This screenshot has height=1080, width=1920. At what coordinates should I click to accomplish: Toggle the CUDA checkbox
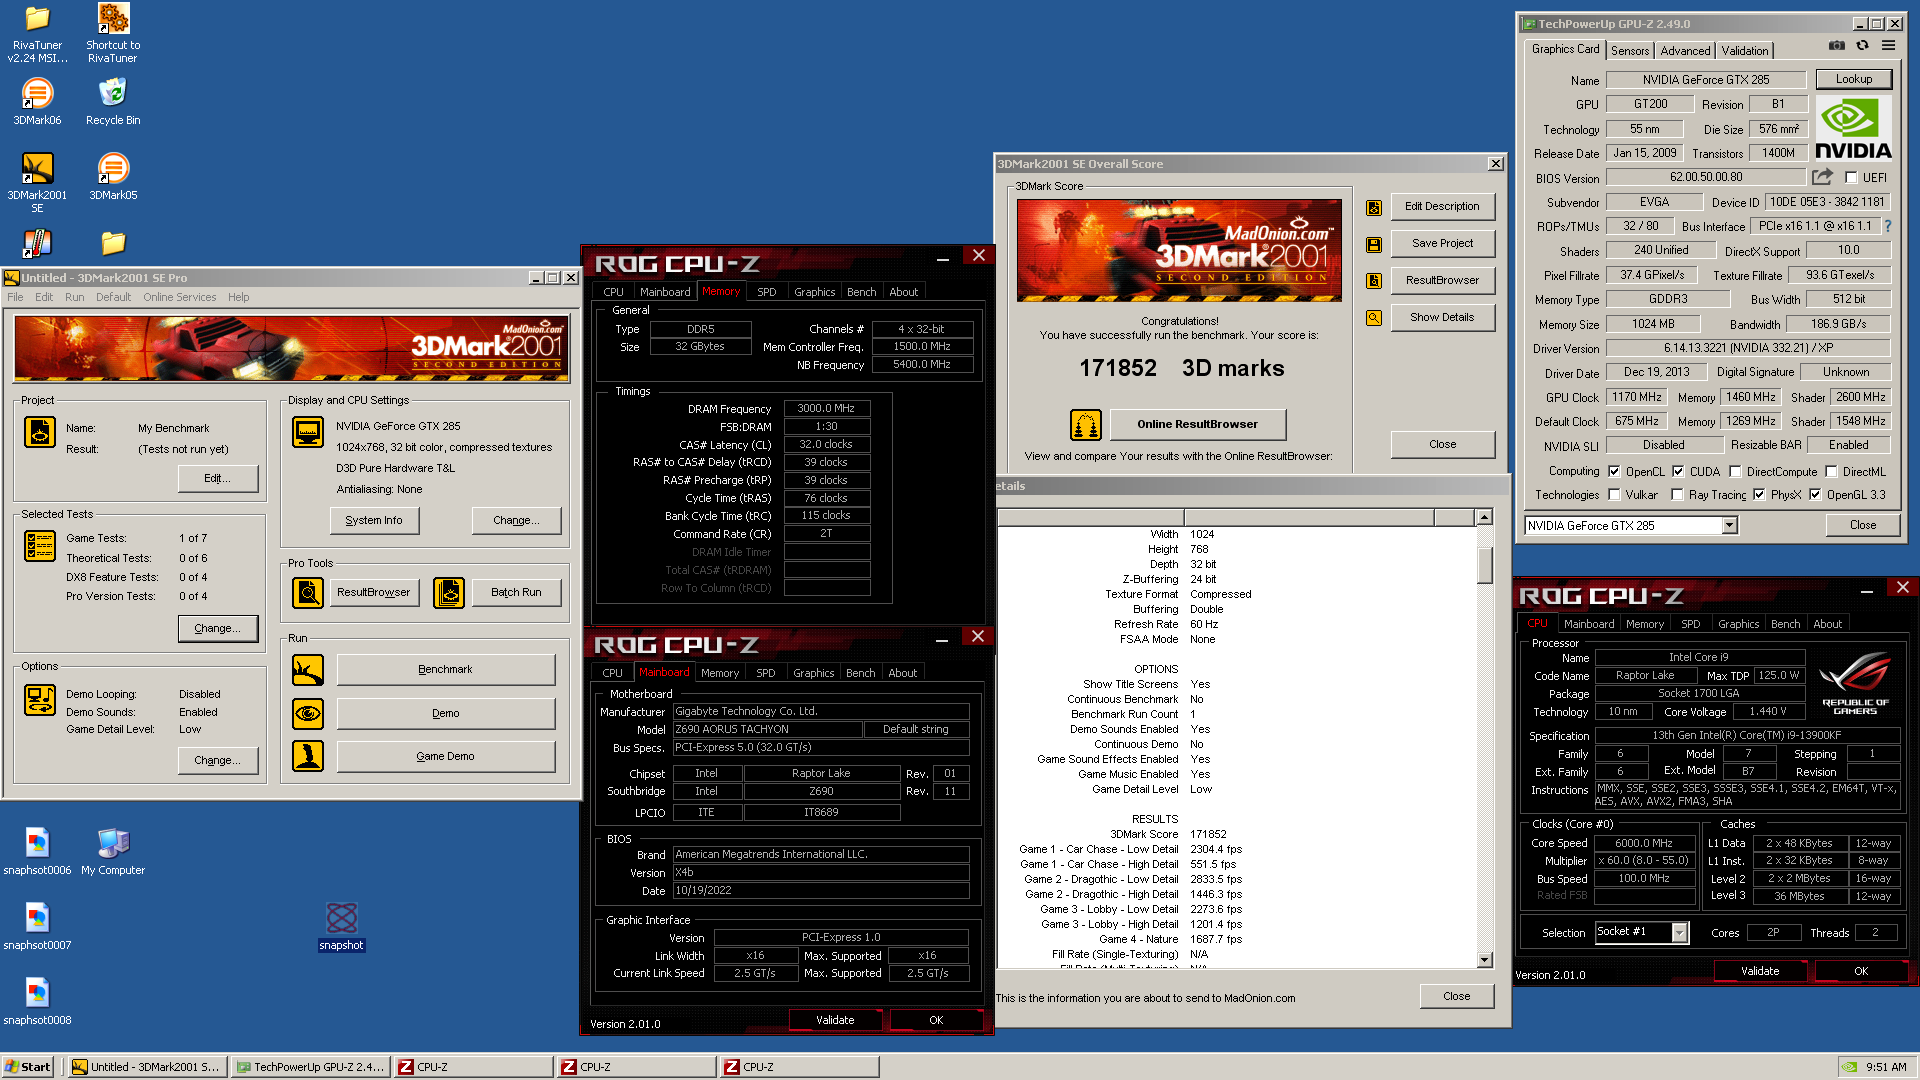(1678, 471)
